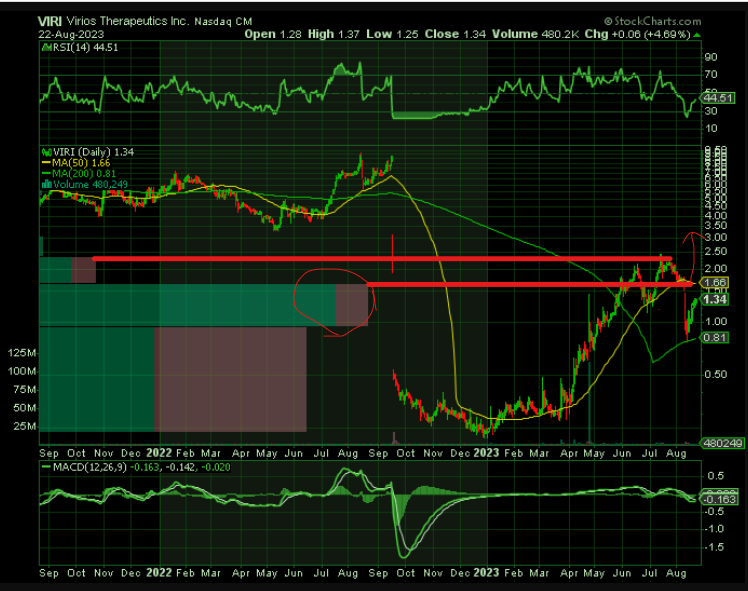The image size is (748, 591).
Task: Click the 25M volume axis label
Action: 25,426
